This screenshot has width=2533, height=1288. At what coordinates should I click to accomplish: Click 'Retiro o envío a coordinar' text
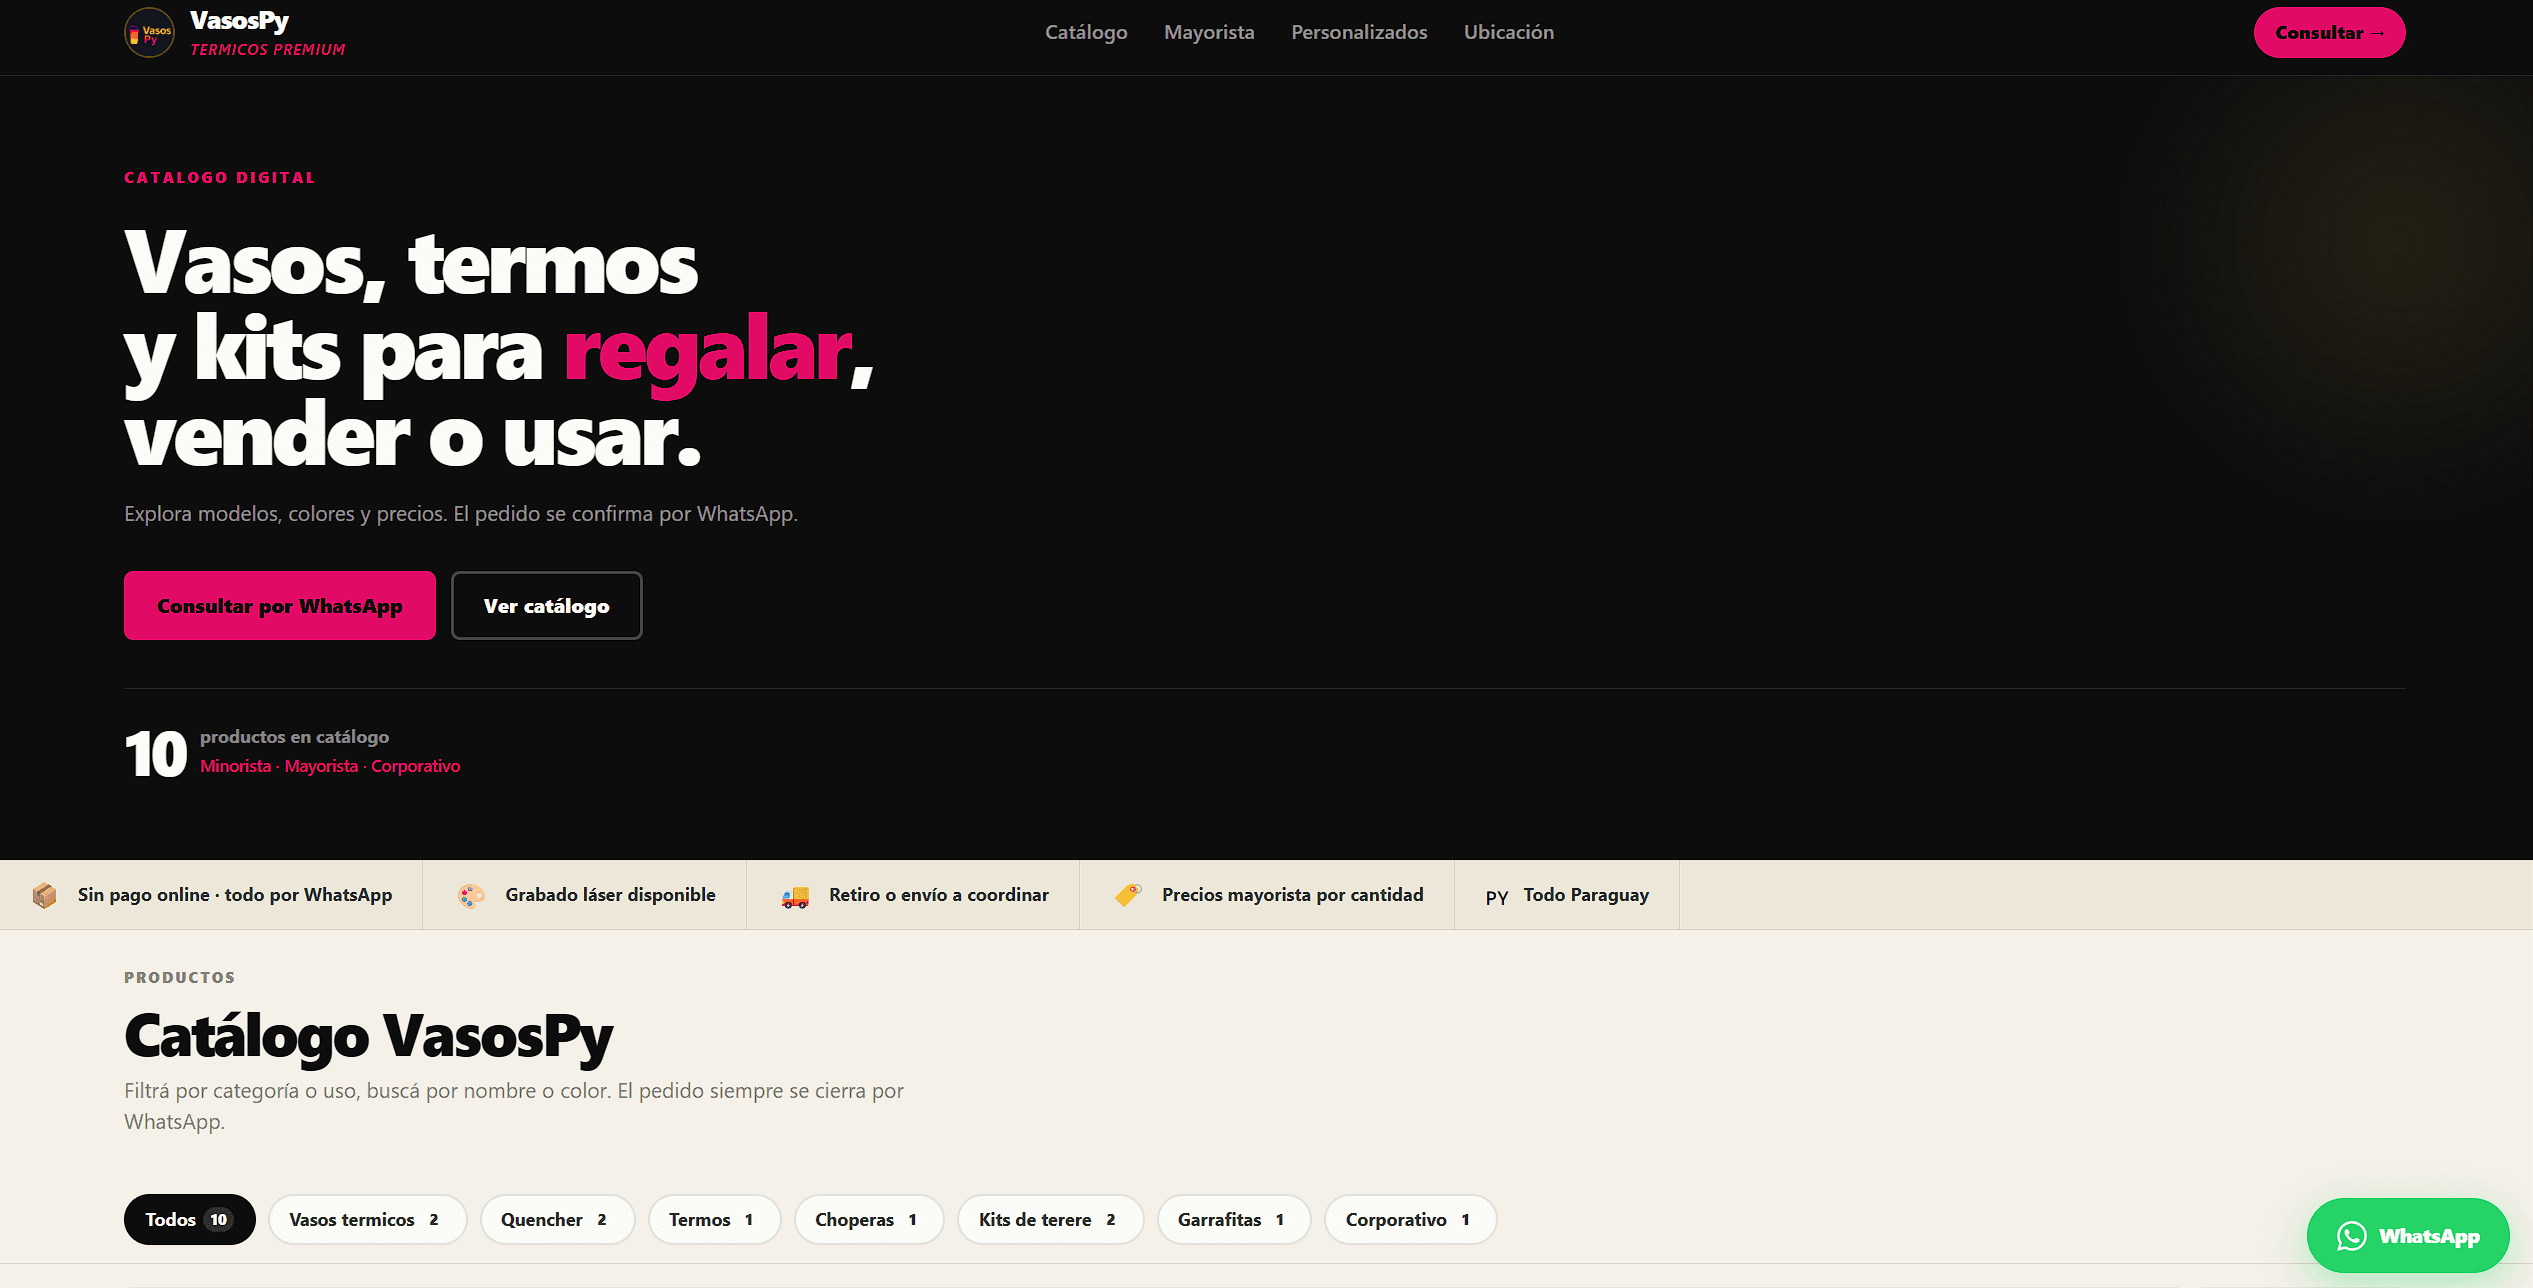[939, 895]
